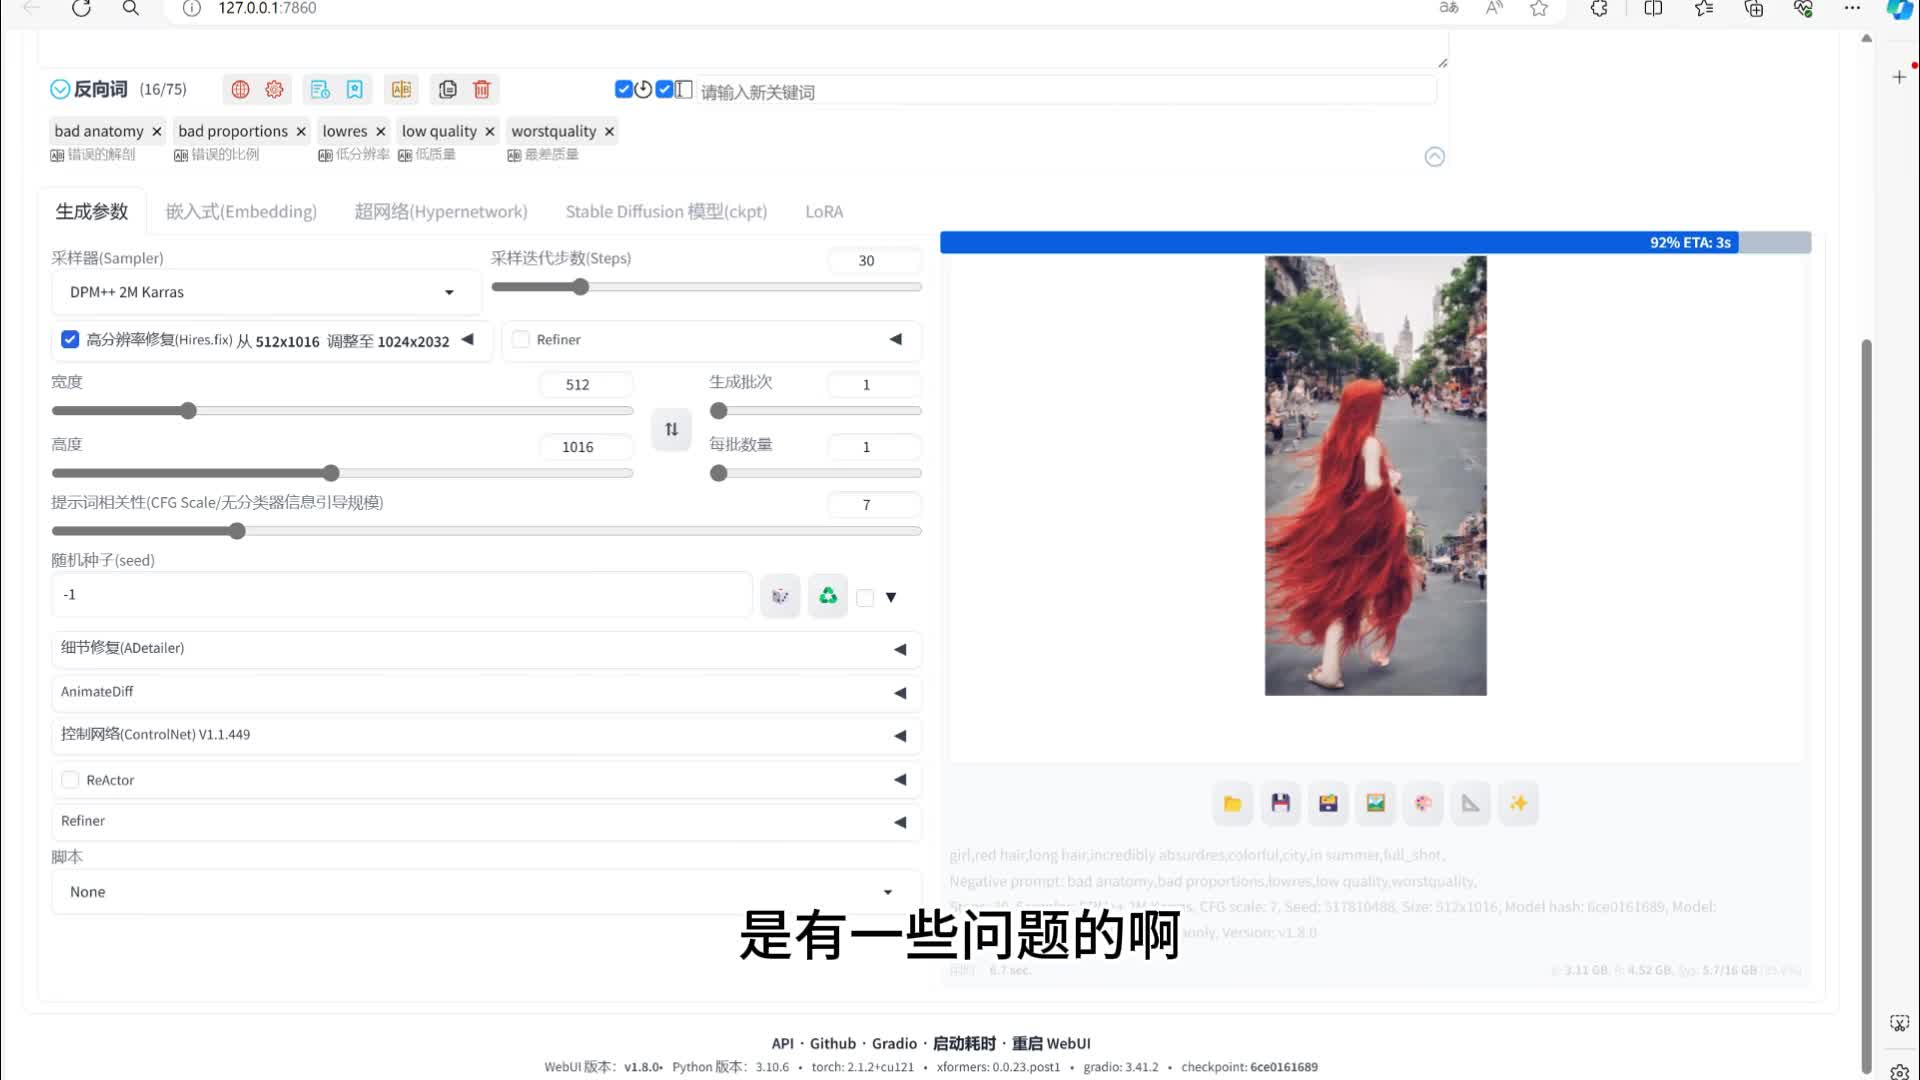Copy the negative prompt with the copy icon
Viewport: 1920px width, 1080px height.
click(x=448, y=90)
